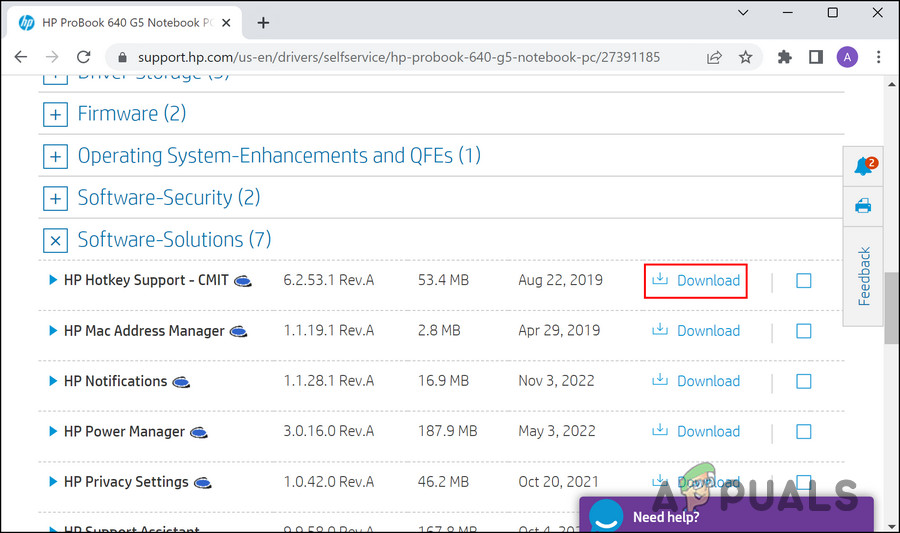This screenshot has width=900, height=533.
Task: Tick the HP Notifications checkbox
Action: pyautogui.click(x=803, y=381)
